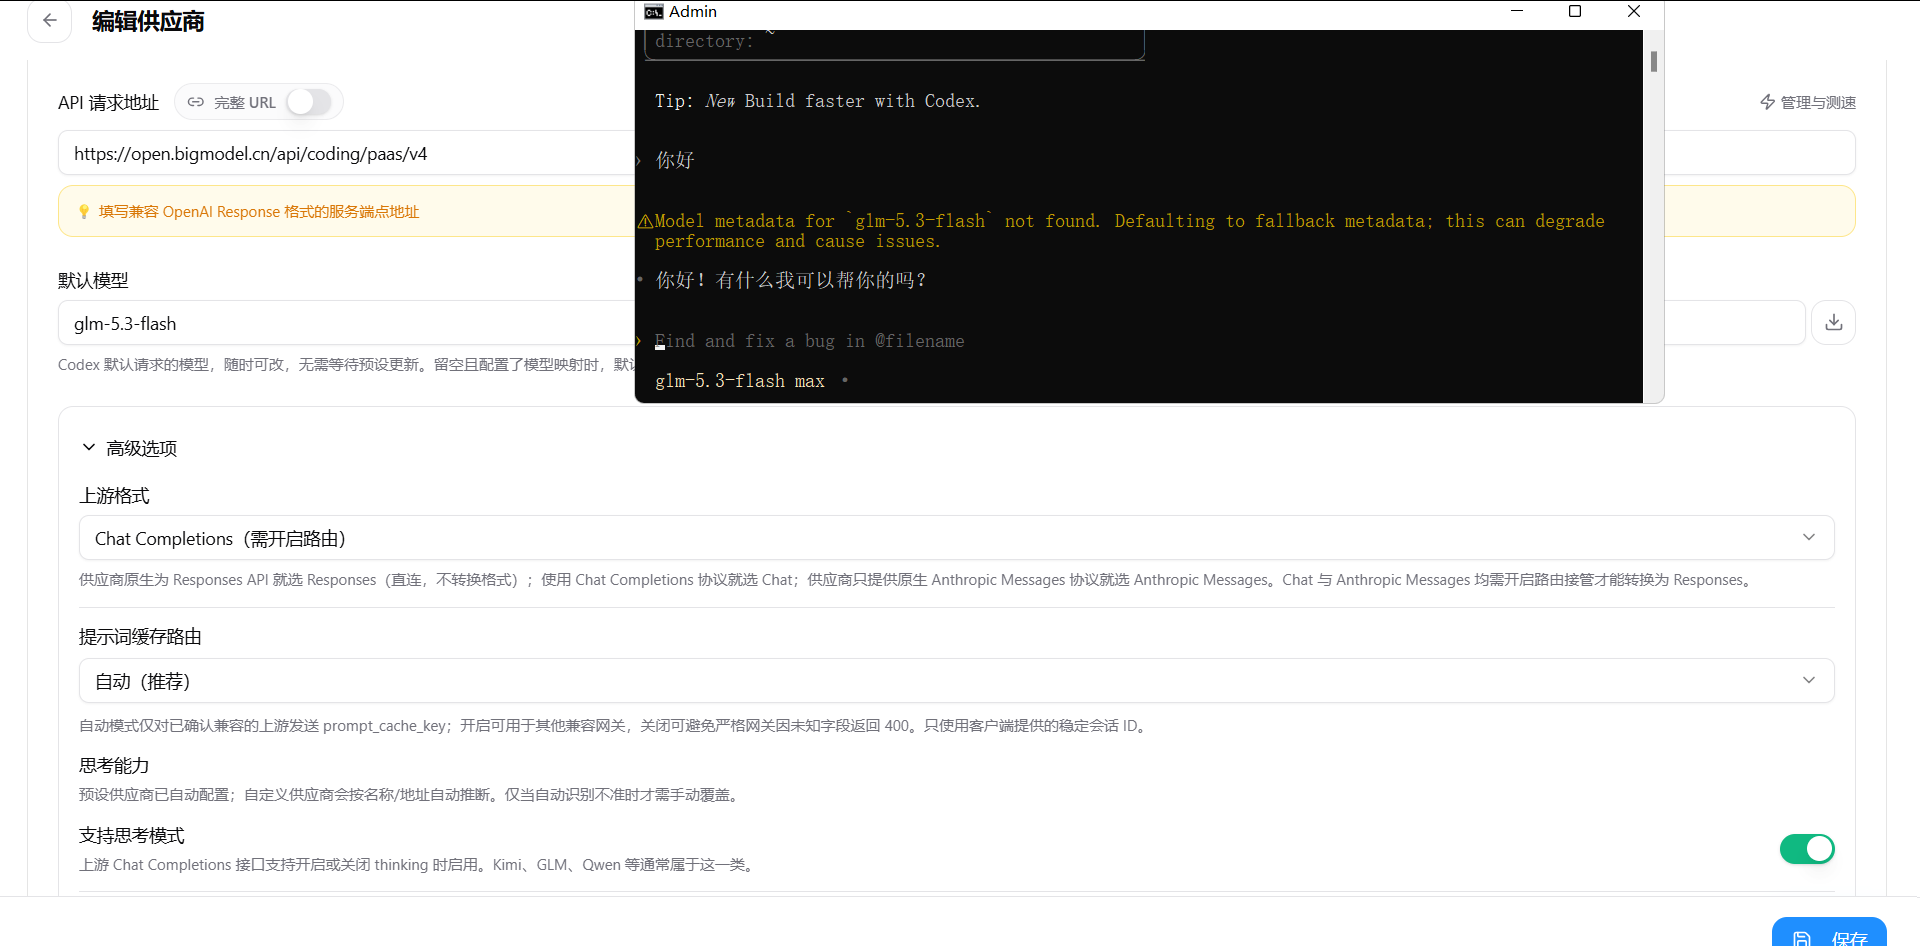
Task: Click the terminal line "Tip: New Build faster with Codex."
Action: pos(818,101)
